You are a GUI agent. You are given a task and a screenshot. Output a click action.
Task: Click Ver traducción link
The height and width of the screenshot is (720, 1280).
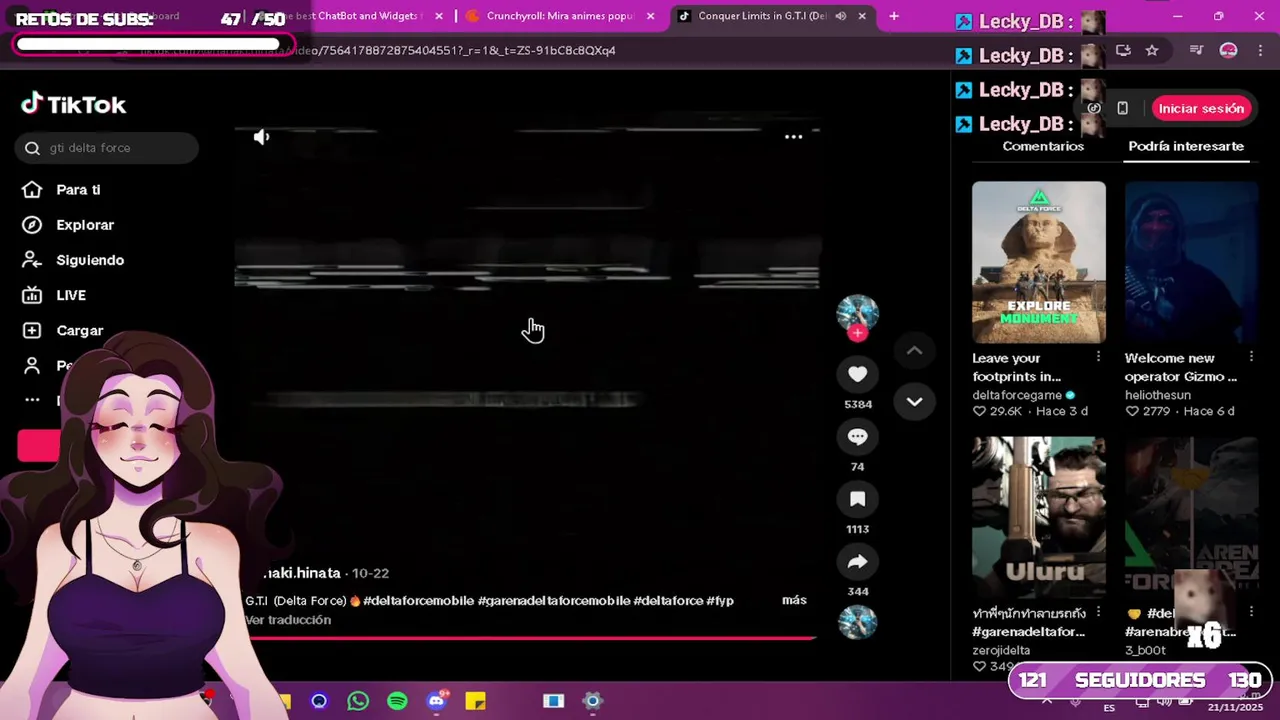tap(288, 620)
